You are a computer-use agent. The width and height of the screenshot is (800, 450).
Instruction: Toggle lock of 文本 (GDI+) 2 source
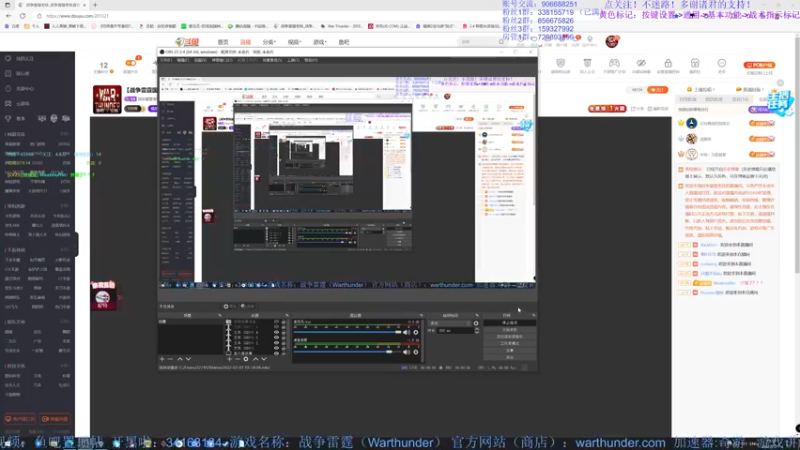(283, 343)
